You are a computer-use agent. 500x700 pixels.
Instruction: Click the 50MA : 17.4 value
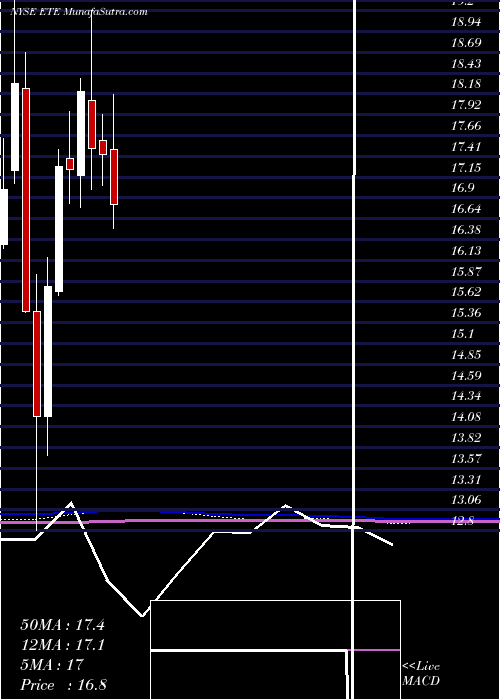point(63,625)
